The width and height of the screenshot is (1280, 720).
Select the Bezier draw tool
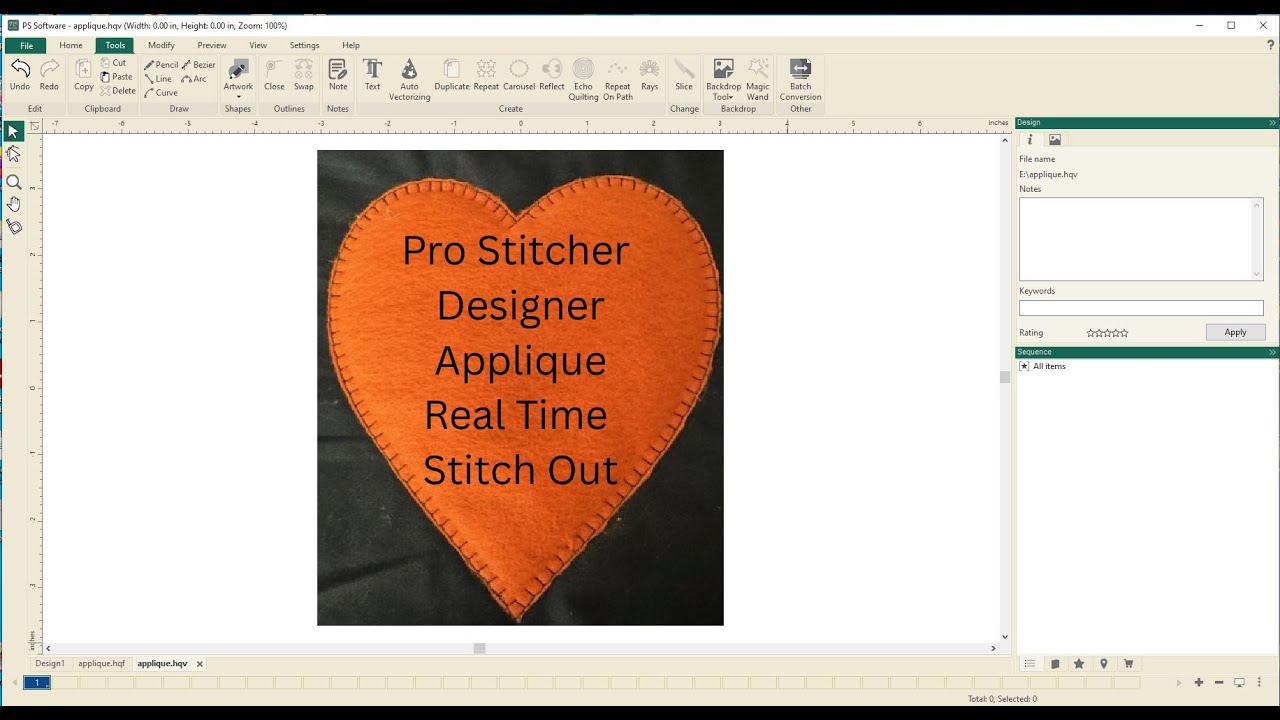point(199,65)
